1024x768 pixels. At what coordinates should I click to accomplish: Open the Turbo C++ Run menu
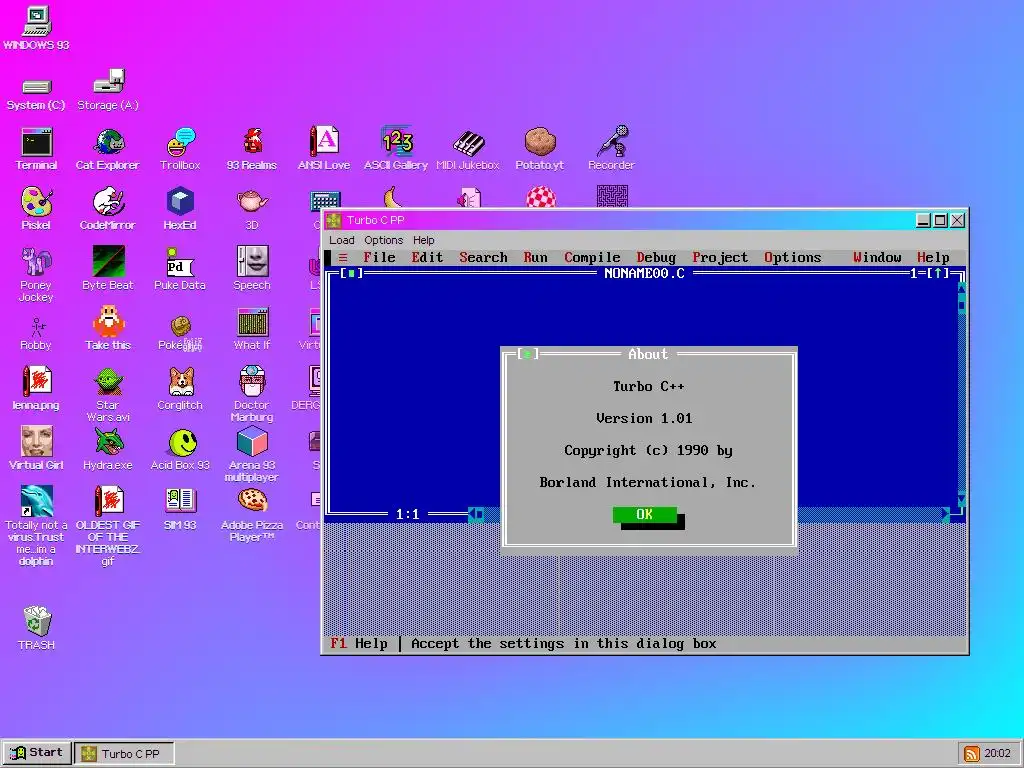536,257
